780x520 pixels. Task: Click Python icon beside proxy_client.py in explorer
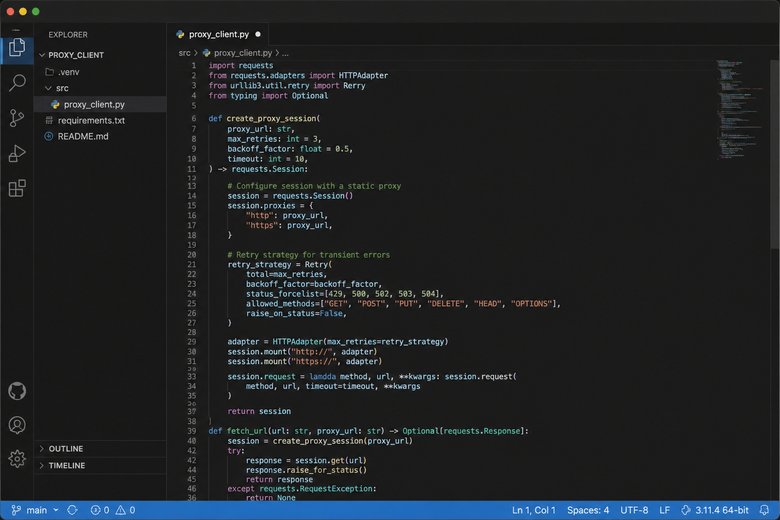pyautogui.click(x=55, y=104)
